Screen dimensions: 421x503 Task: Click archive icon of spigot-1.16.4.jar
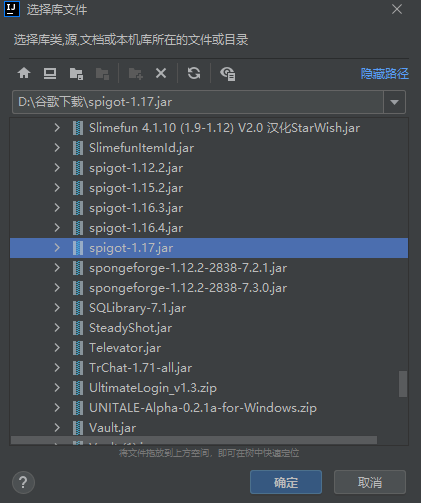click(78, 228)
